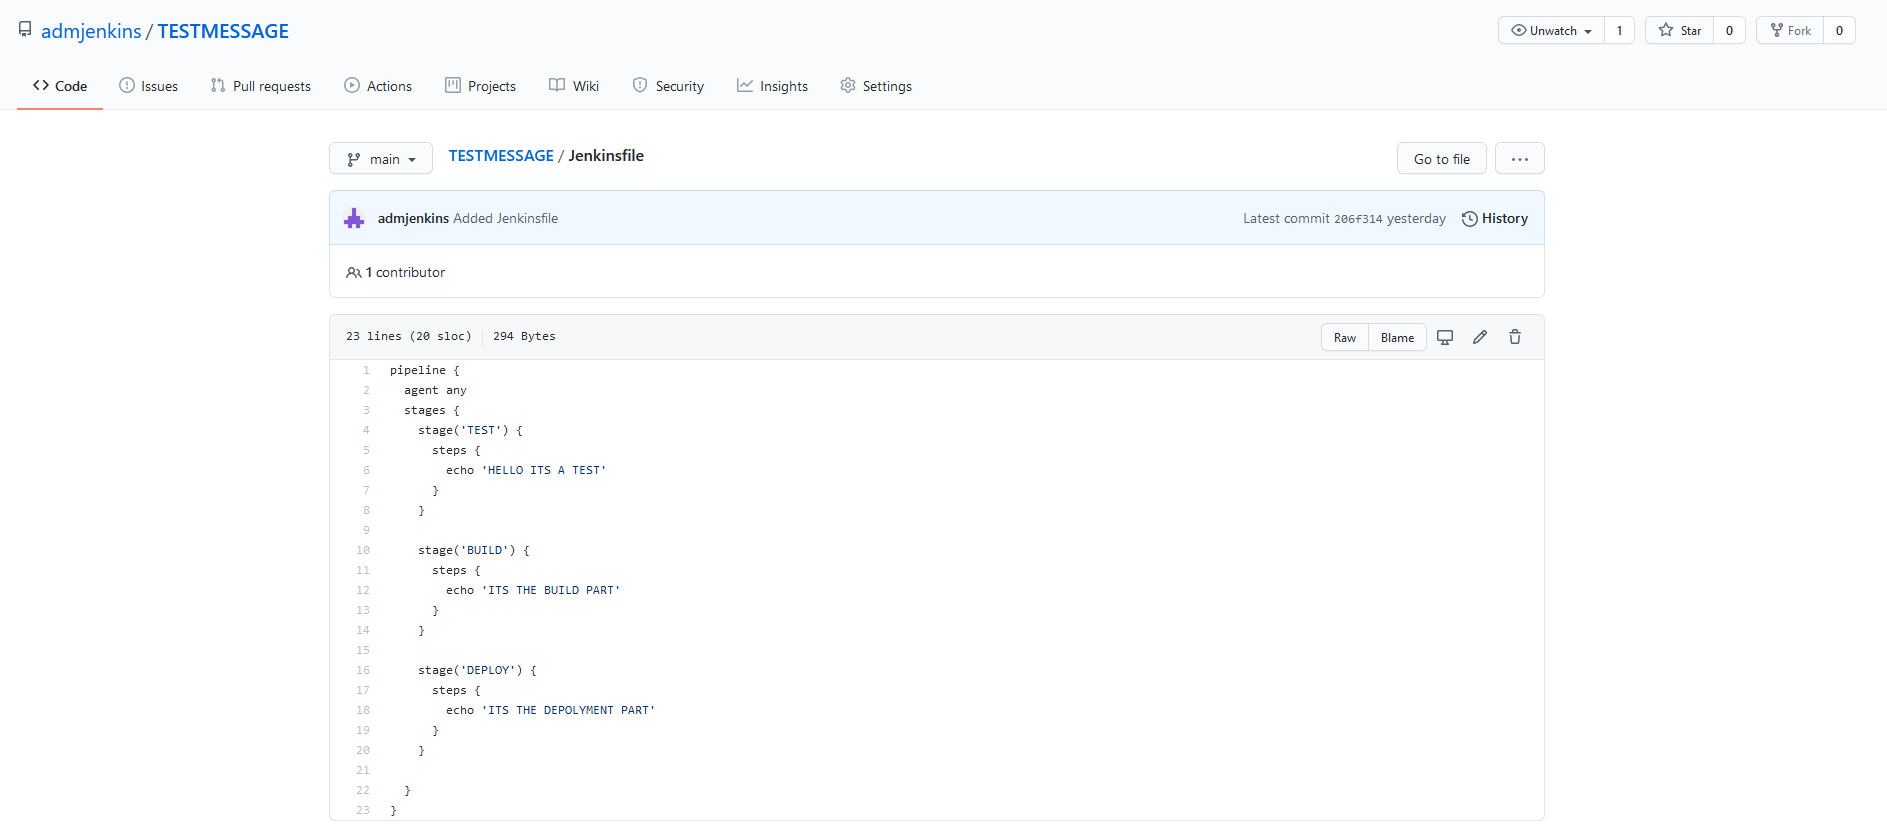Open file in GitHub Desktop icon

coord(1445,337)
